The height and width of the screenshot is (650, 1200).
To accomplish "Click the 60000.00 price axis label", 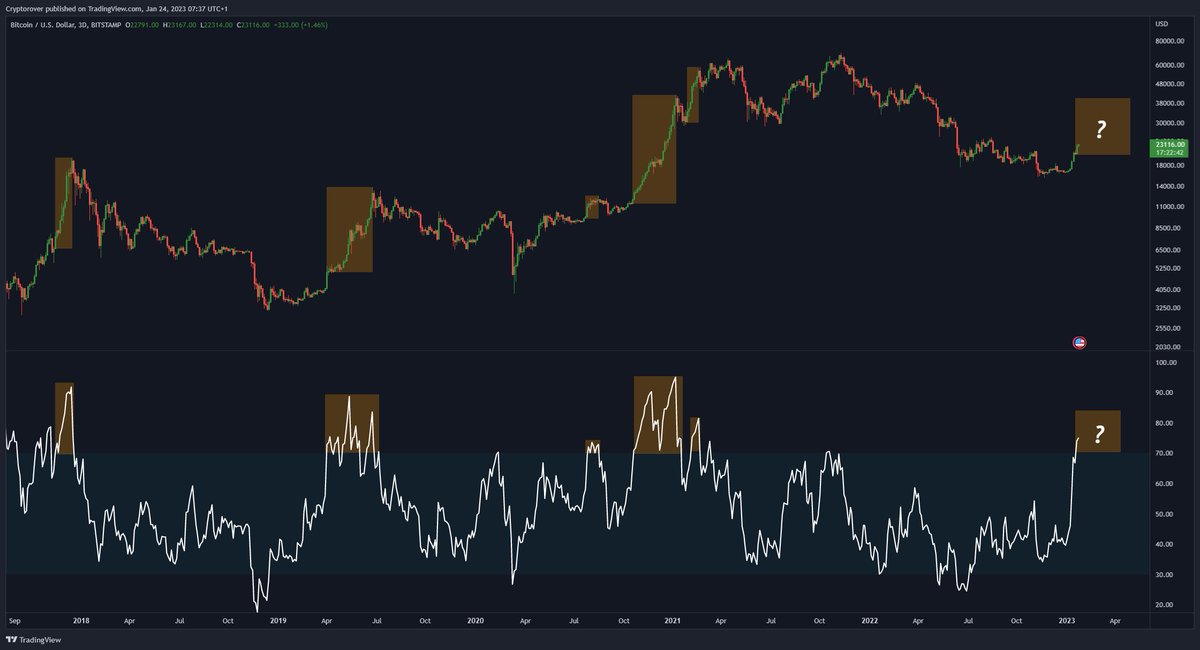I will coord(1169,65).
